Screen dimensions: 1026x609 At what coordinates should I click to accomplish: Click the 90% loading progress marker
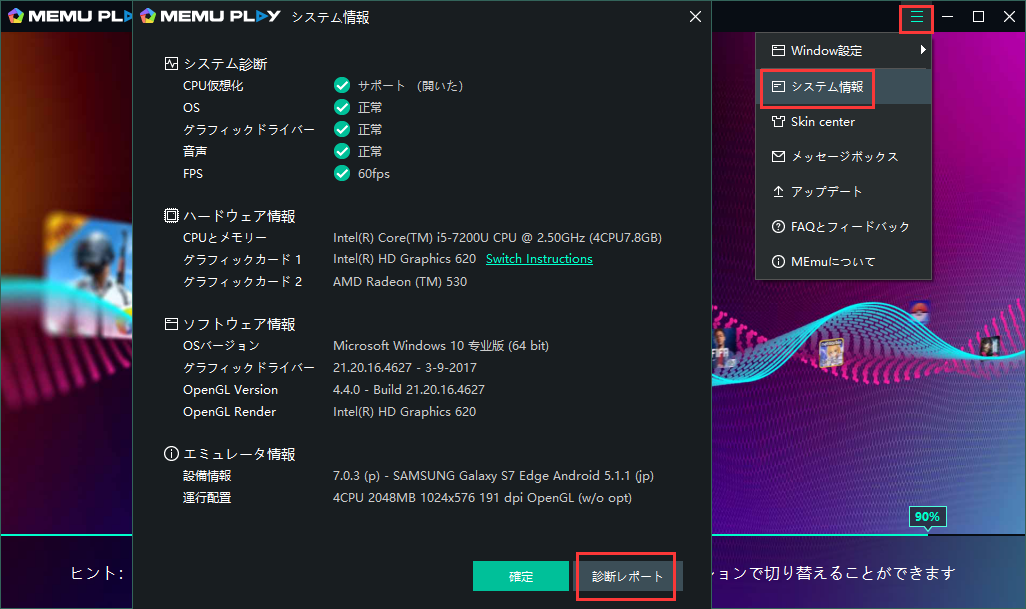(x=926, y=517)
